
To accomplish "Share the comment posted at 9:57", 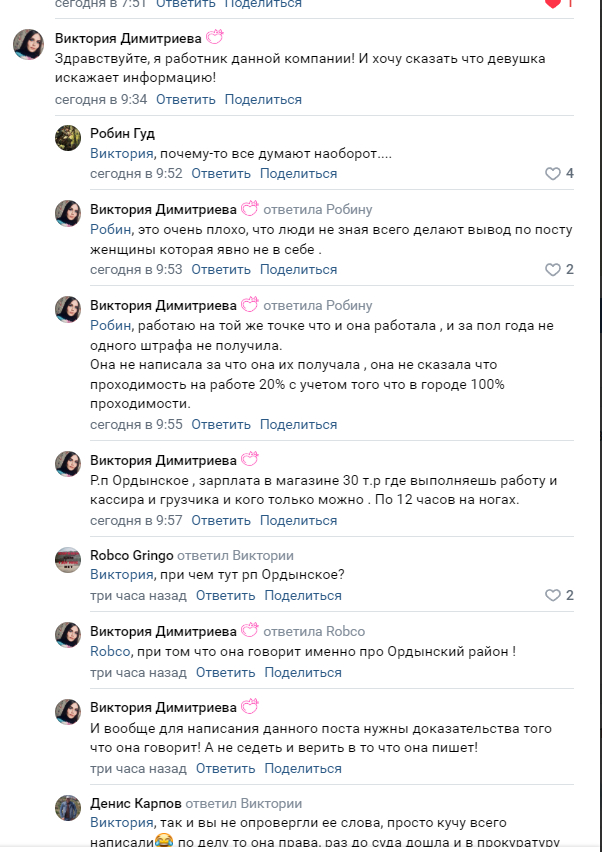I will pyautogui.click(x=298, y=520).
